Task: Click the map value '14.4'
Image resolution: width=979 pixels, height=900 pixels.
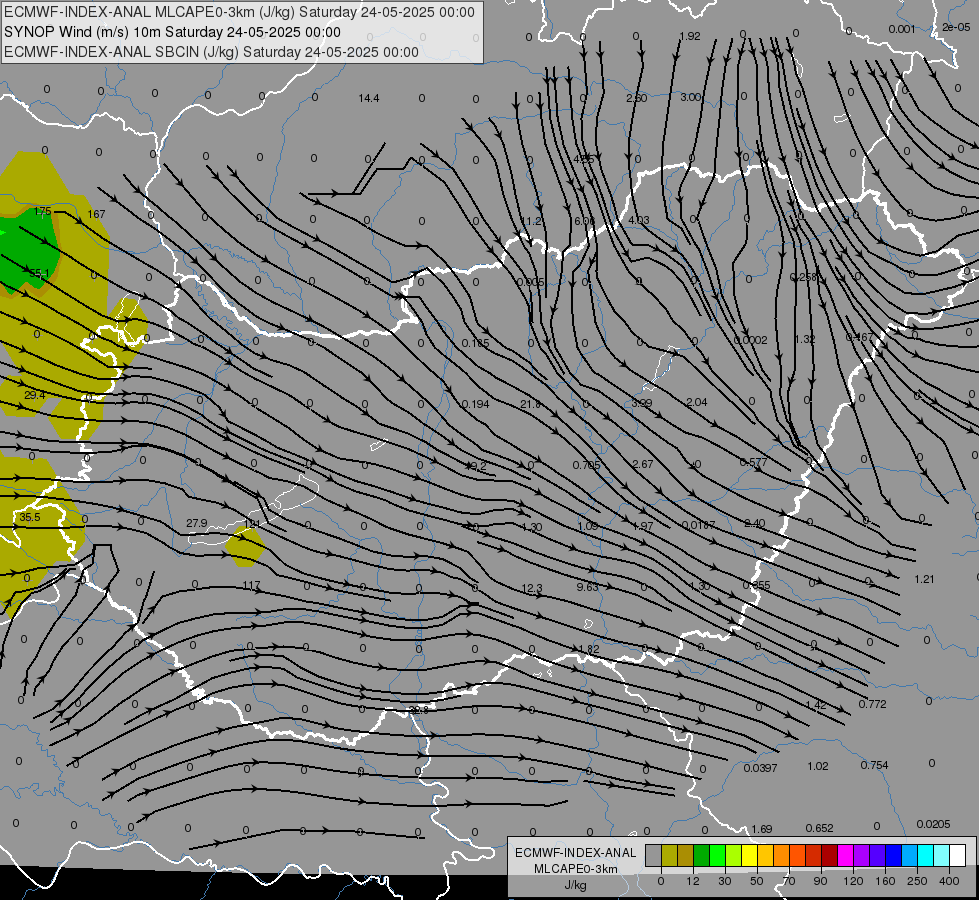Action: tap(369, 98)
